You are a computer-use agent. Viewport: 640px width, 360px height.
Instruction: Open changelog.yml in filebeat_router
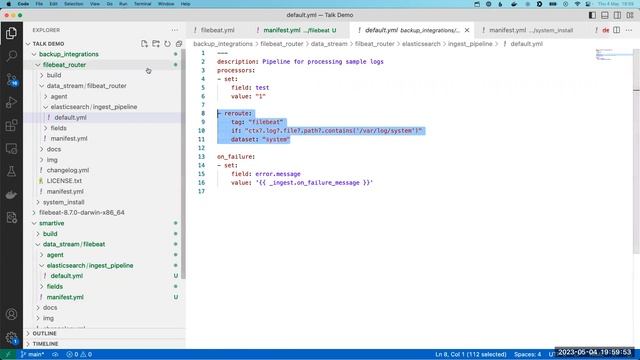pyautogui.click(x=68, y=170)
